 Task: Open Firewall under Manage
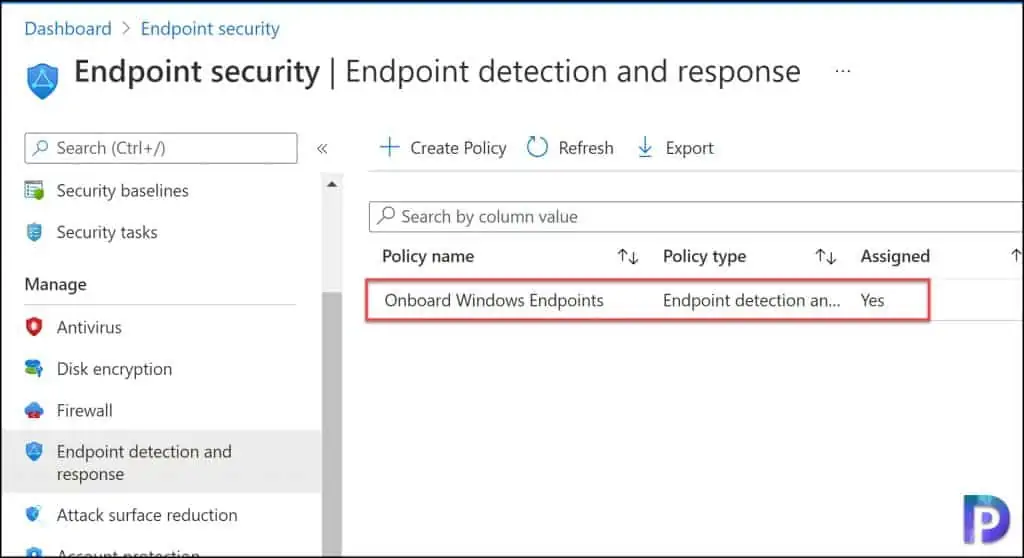click(x=84, y=411)
